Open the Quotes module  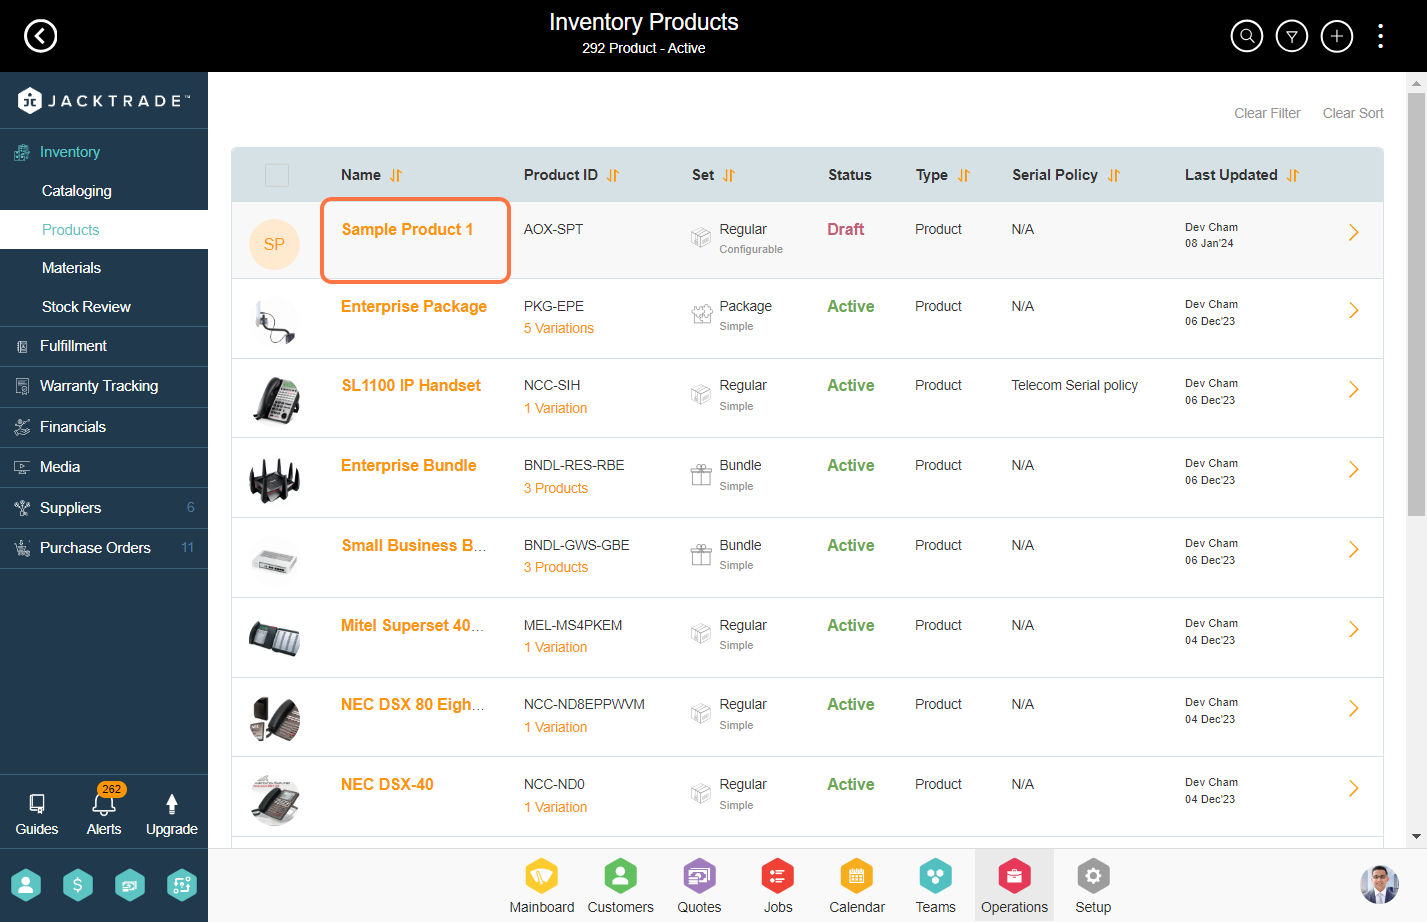point(699,886)
